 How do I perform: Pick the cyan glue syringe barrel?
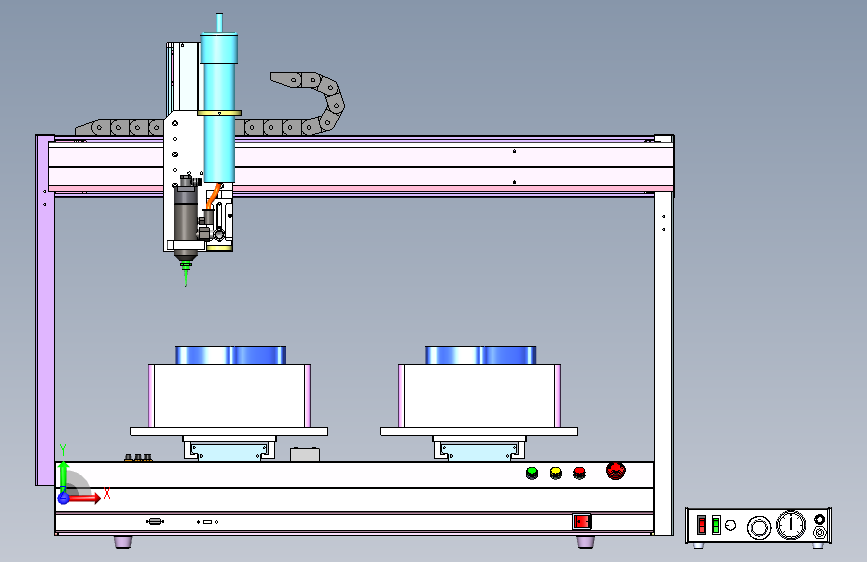(220, 108)
